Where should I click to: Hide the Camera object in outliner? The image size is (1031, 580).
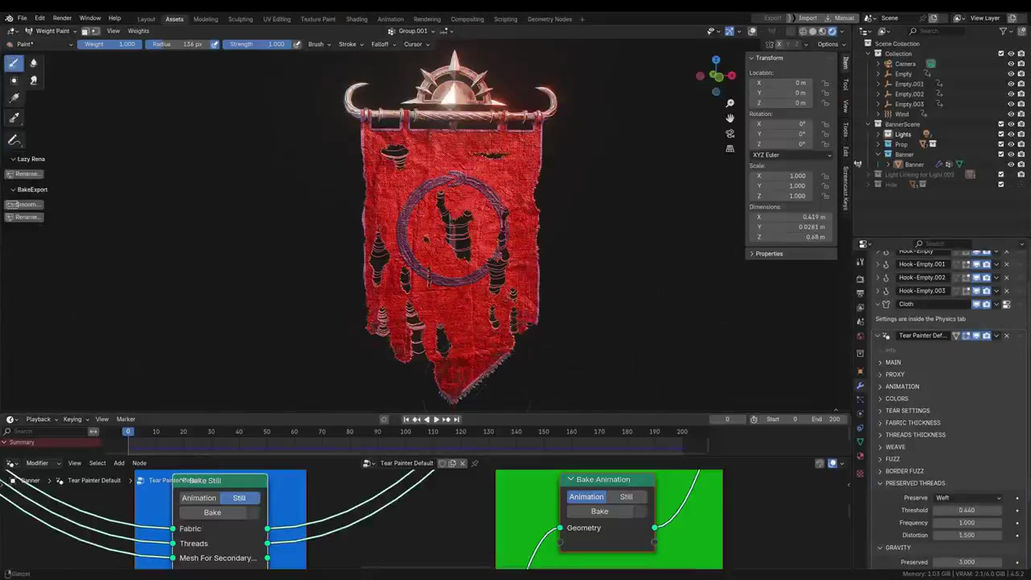click(1011, 64)
